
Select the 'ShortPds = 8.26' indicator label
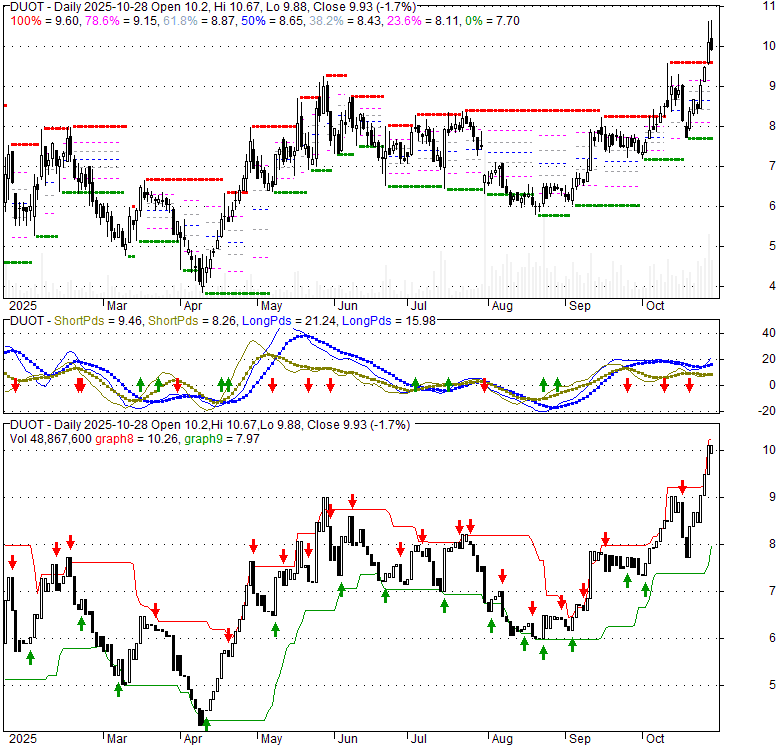[x=192, y=321]
